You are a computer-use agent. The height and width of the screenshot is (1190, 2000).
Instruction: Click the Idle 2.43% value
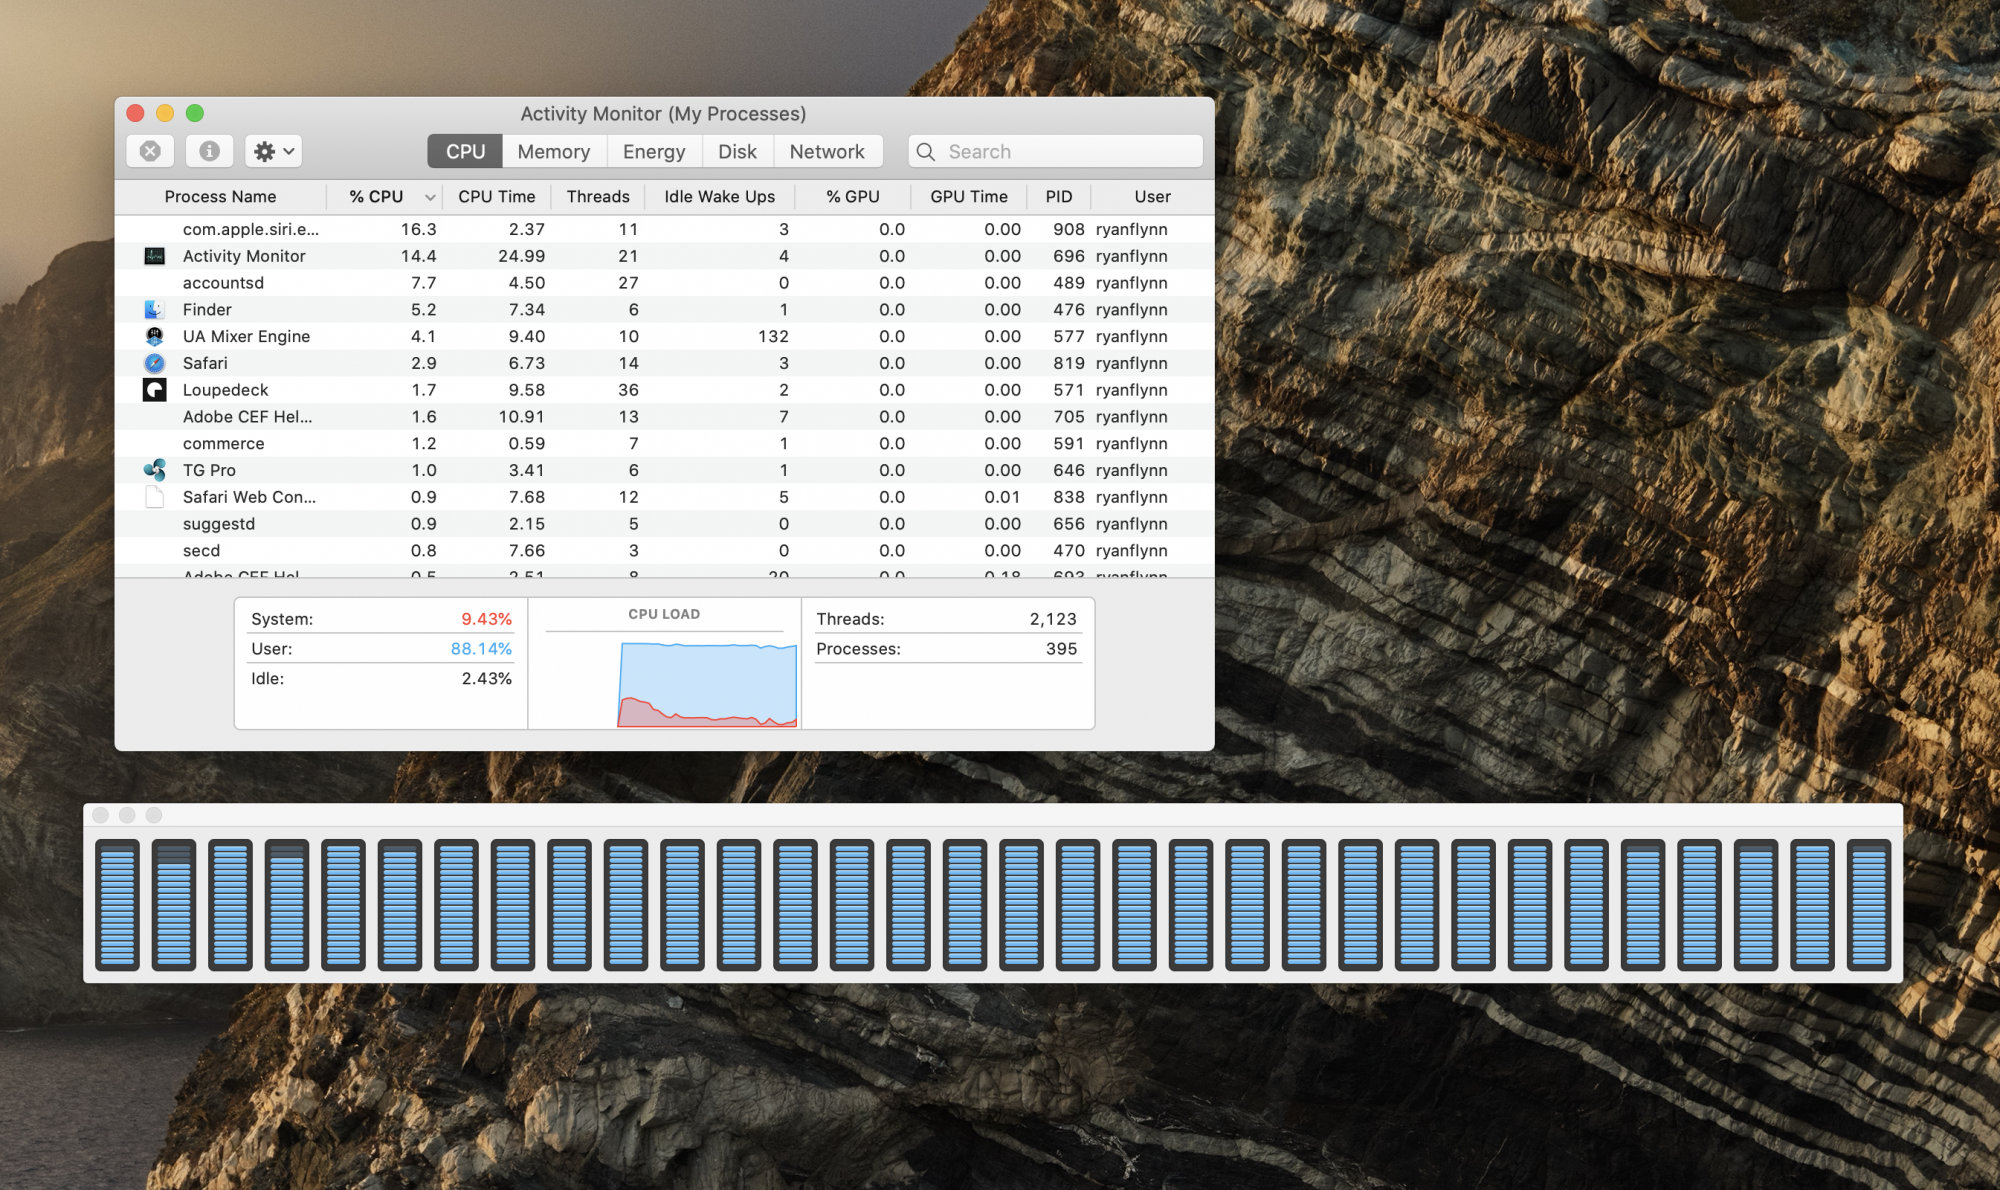pos(486,678)
